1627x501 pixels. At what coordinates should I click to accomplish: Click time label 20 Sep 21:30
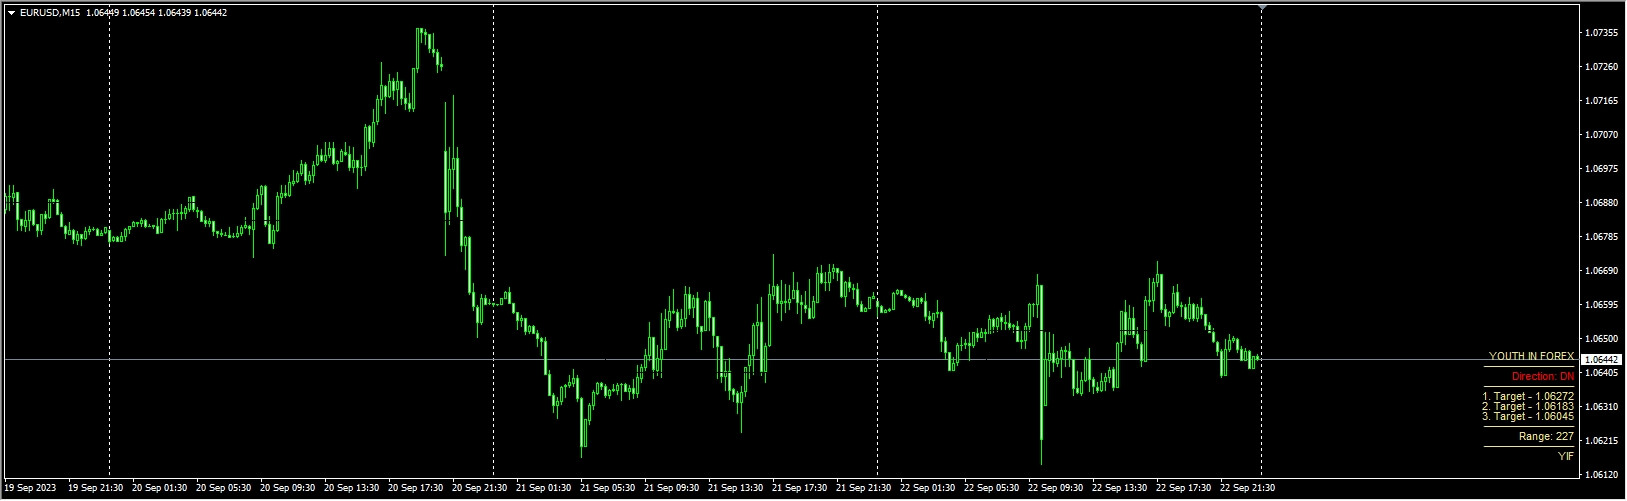click(480, 489)
